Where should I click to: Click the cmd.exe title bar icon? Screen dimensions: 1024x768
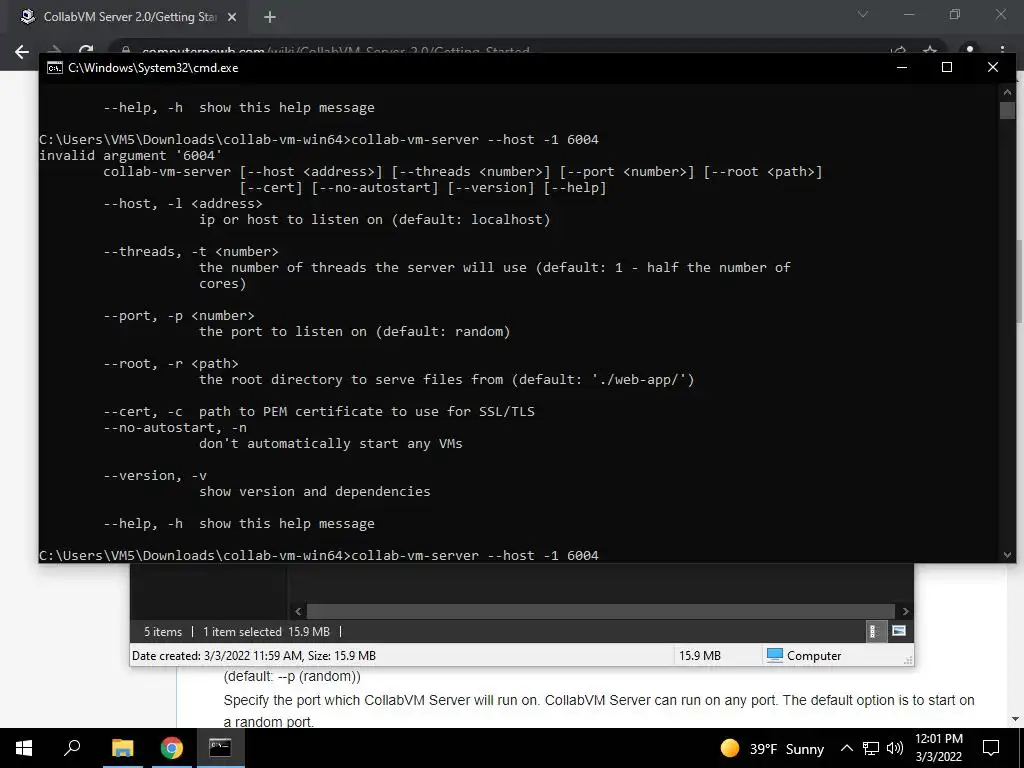55,68
